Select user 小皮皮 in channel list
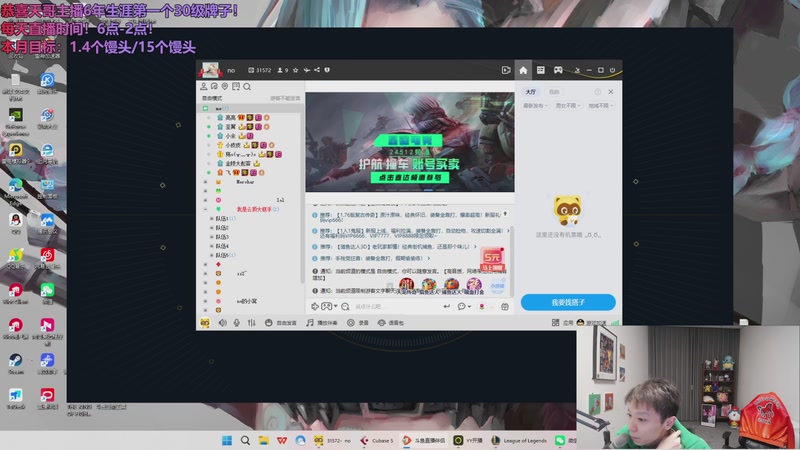This screenshot has width=800, height=450. [x=233, y=145]
